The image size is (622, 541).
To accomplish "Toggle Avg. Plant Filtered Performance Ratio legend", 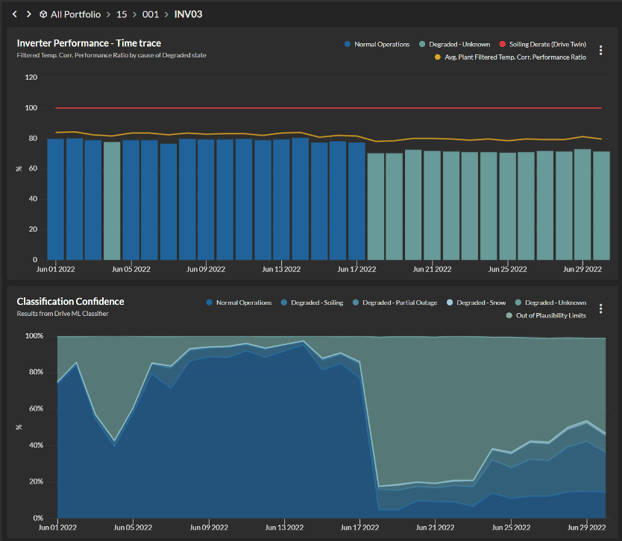I will point(515,58).
